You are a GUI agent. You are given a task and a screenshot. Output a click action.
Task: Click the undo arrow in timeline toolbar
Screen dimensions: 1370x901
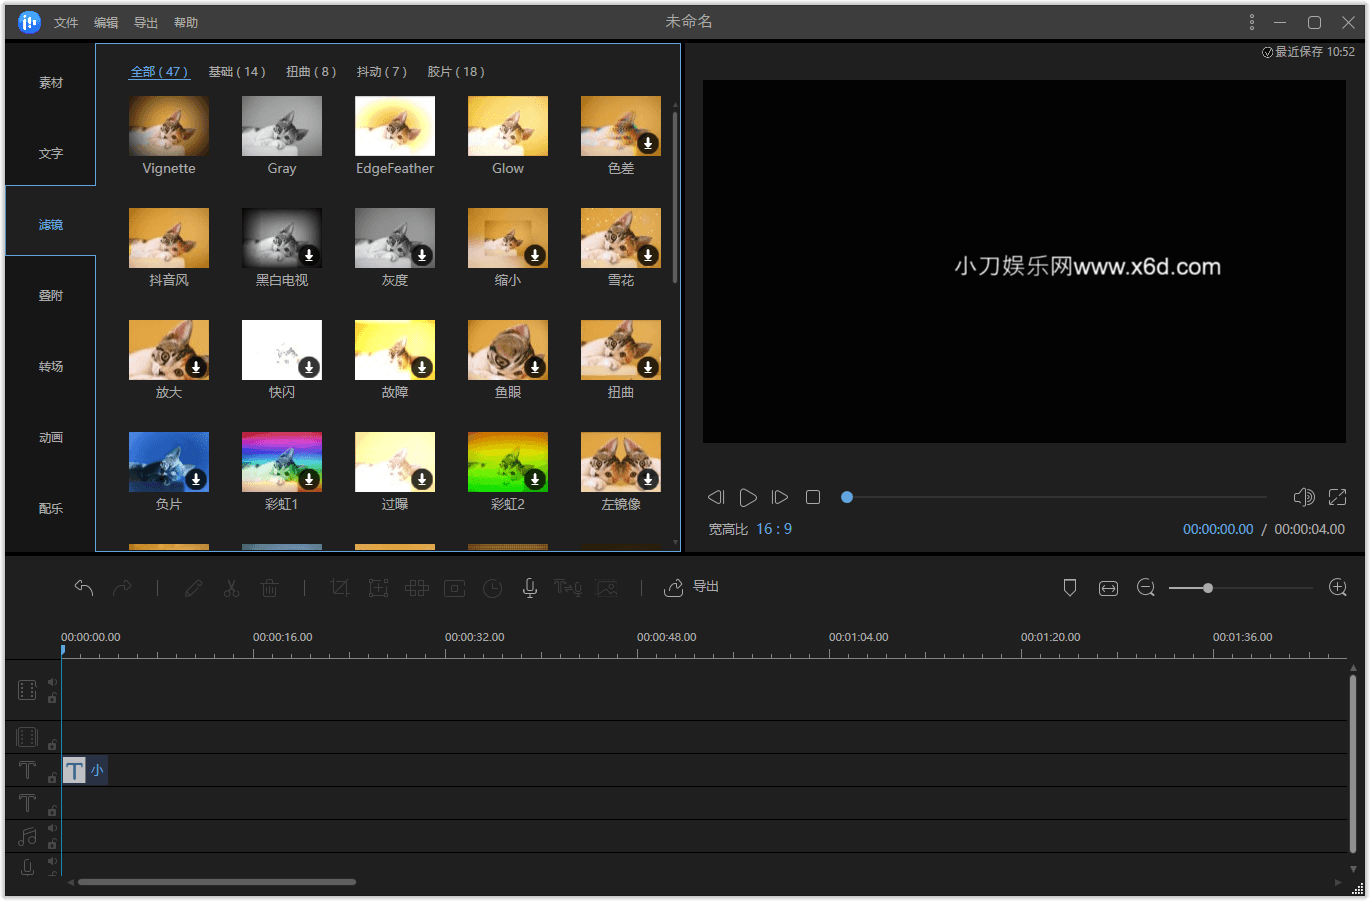pyautogui.click(x=84, y=588)
